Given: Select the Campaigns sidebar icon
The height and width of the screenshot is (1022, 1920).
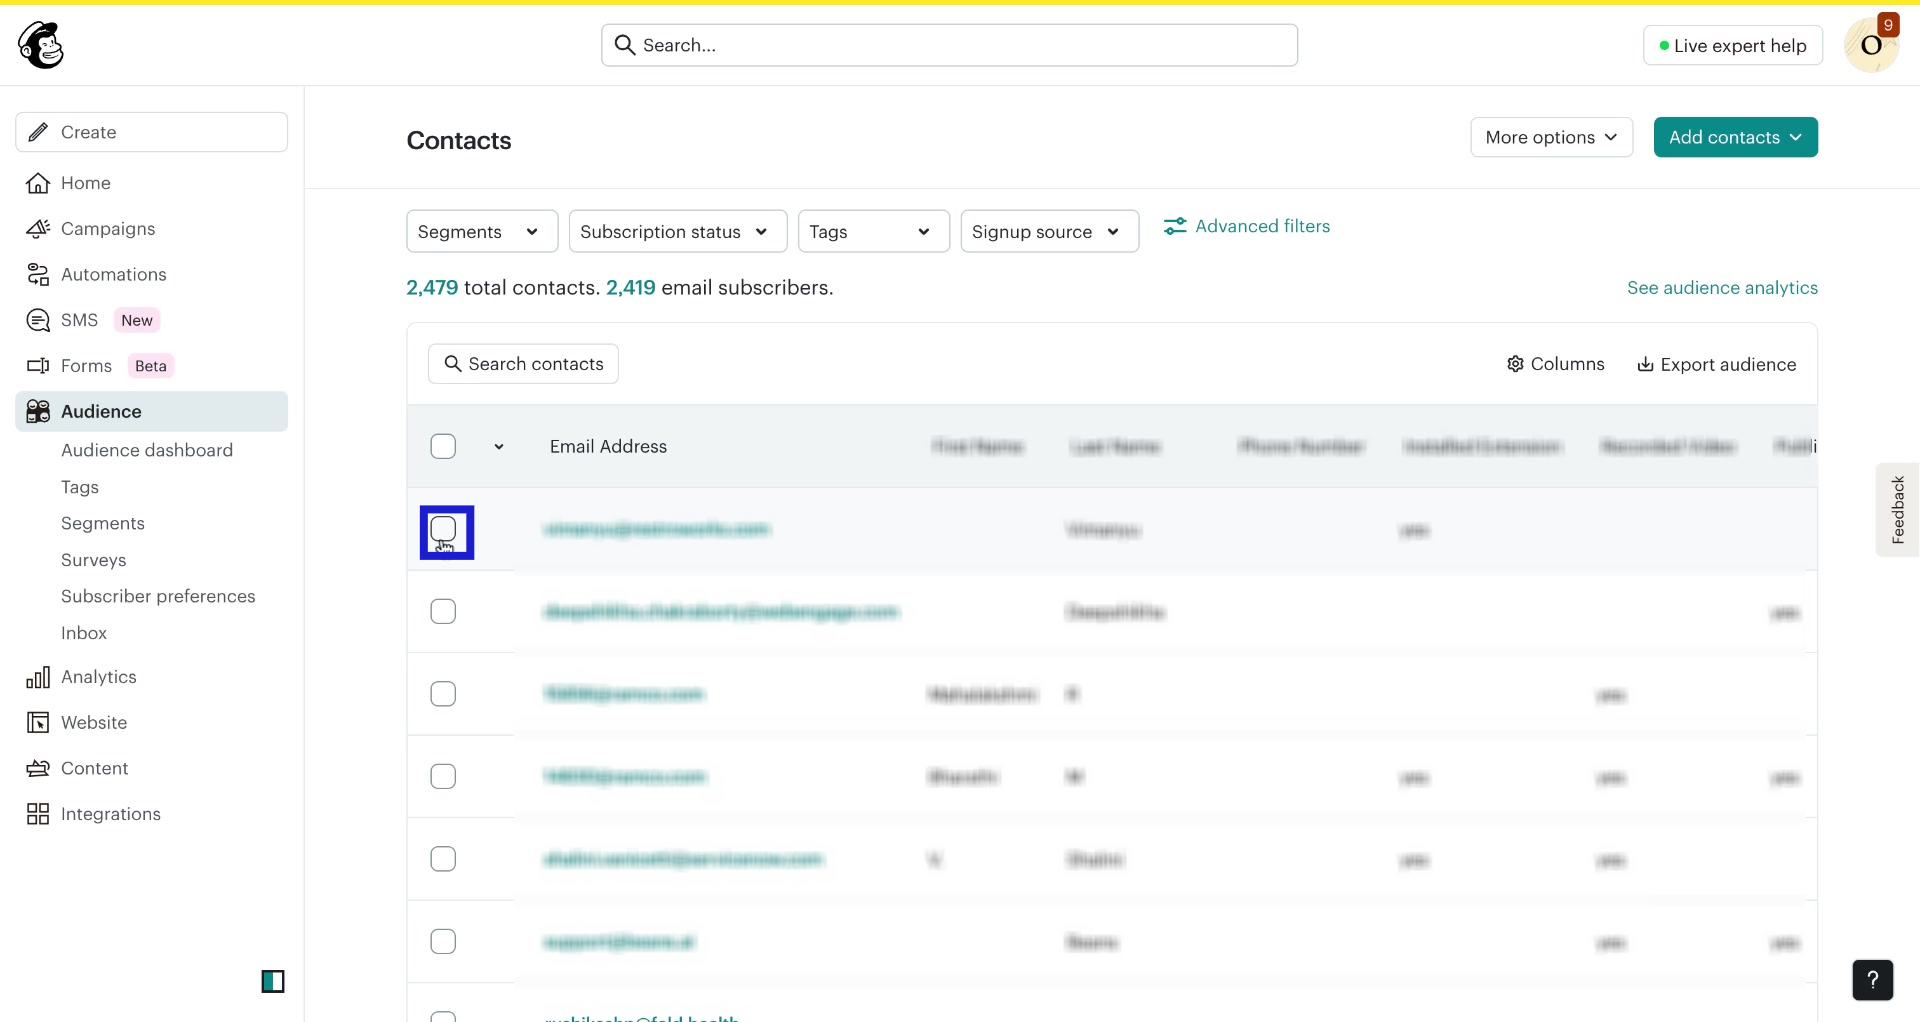Looking at the screenshot, I should [37, 228].
